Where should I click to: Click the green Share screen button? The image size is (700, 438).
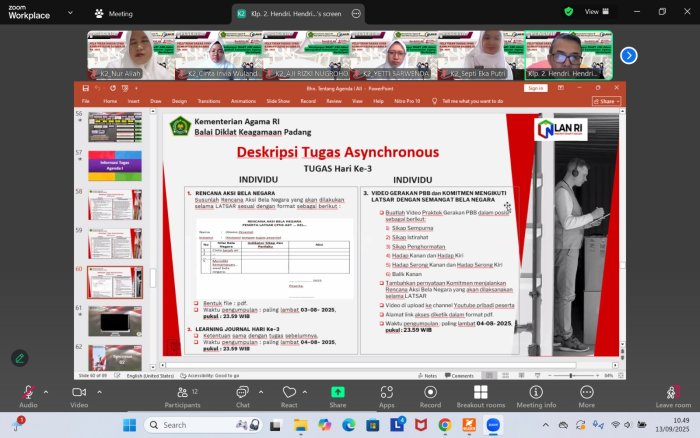pos(337,391)
